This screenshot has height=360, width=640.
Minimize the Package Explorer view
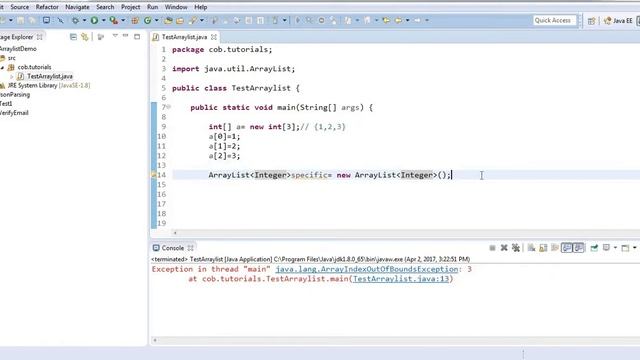126,36
